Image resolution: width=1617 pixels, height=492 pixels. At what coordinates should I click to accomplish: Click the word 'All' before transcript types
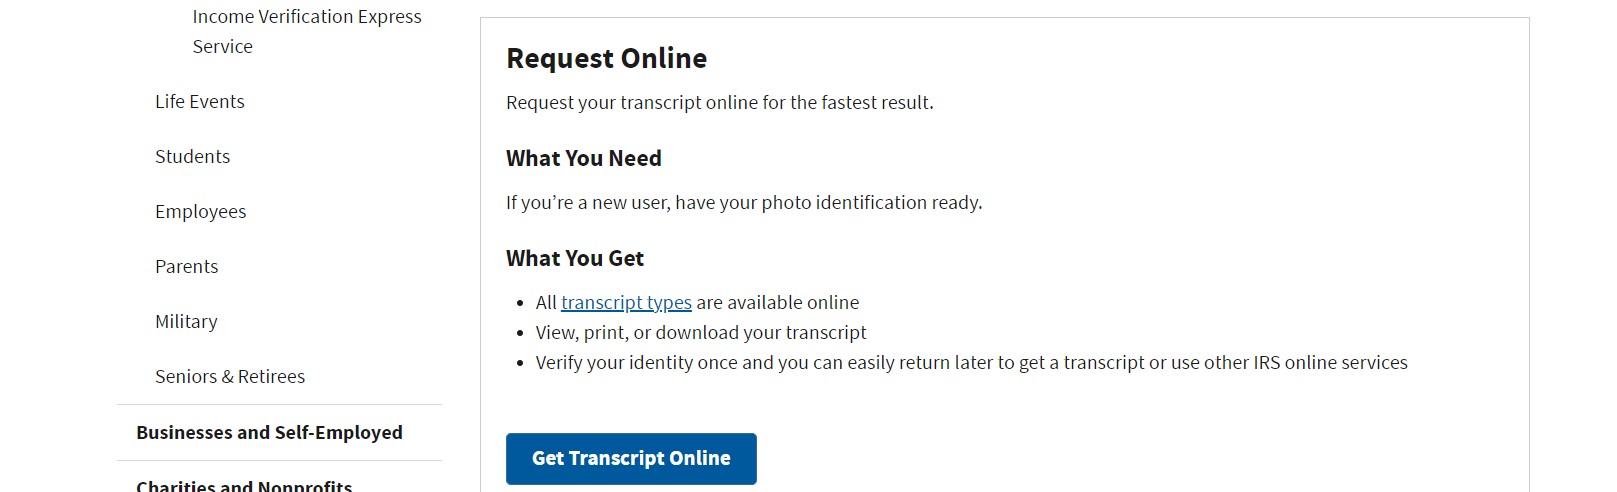tap(546, 303)
